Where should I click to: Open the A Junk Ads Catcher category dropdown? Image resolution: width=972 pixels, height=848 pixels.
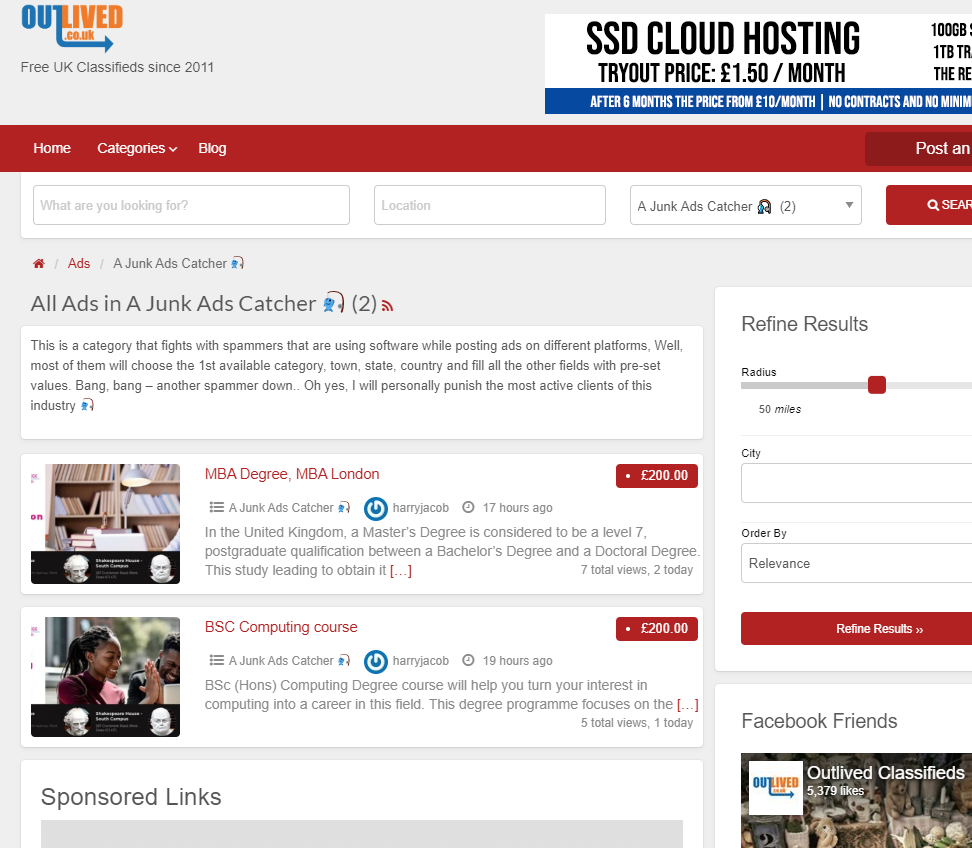[745, 205]
